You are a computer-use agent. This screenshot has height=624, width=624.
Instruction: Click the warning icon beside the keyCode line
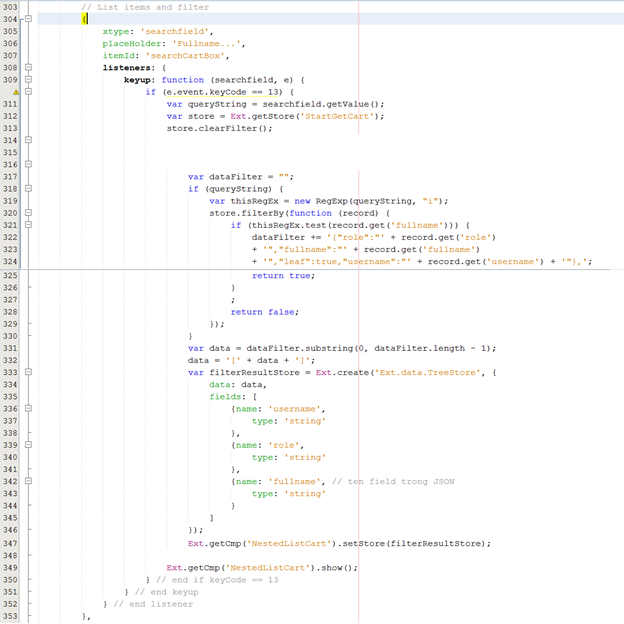point(16,92)
